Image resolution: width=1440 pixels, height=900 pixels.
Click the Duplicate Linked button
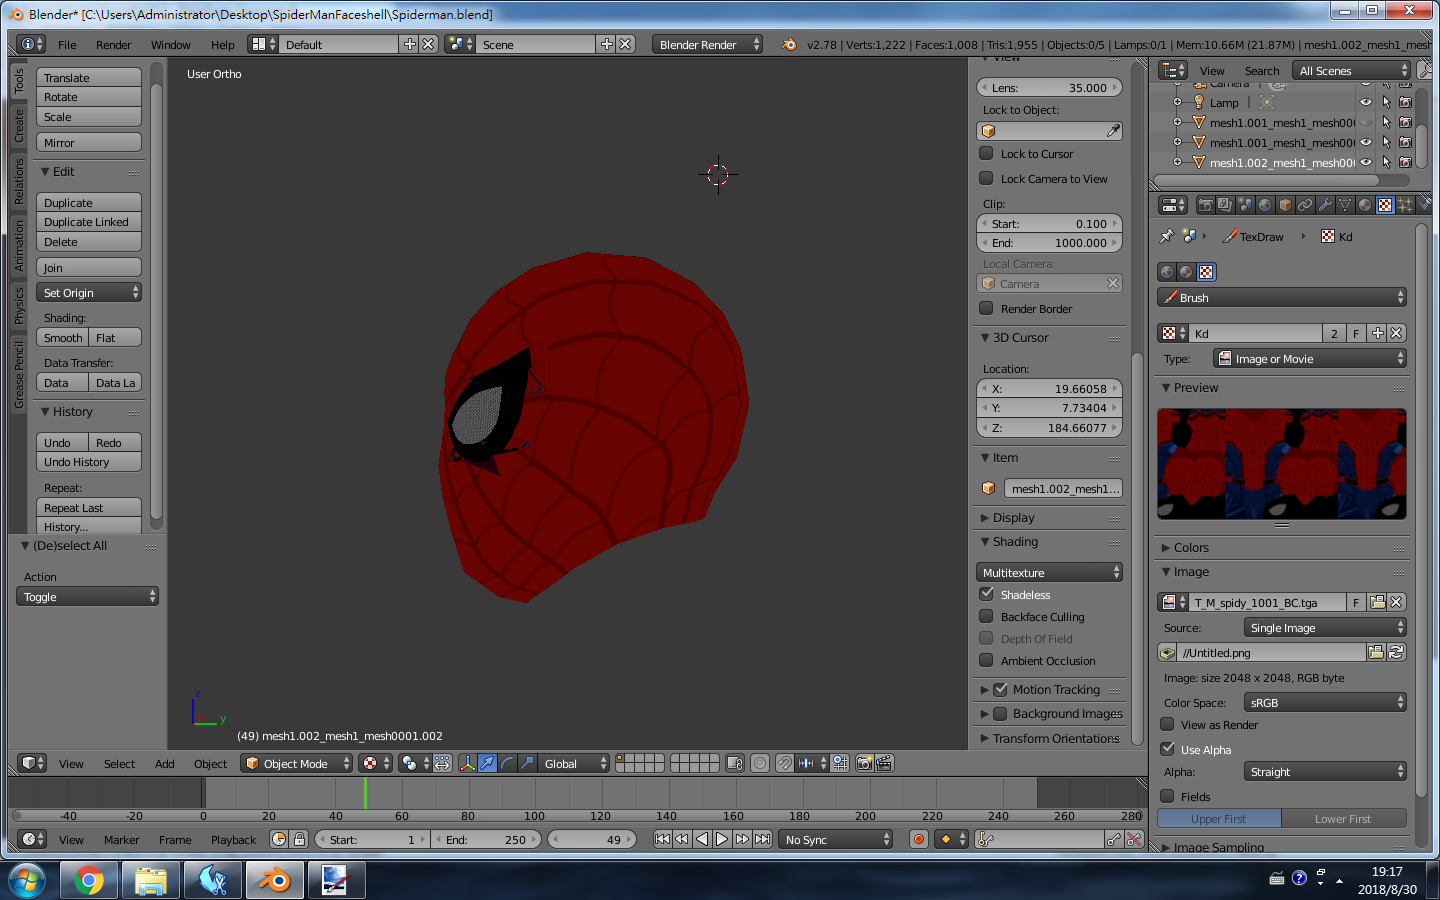point(89,222)
